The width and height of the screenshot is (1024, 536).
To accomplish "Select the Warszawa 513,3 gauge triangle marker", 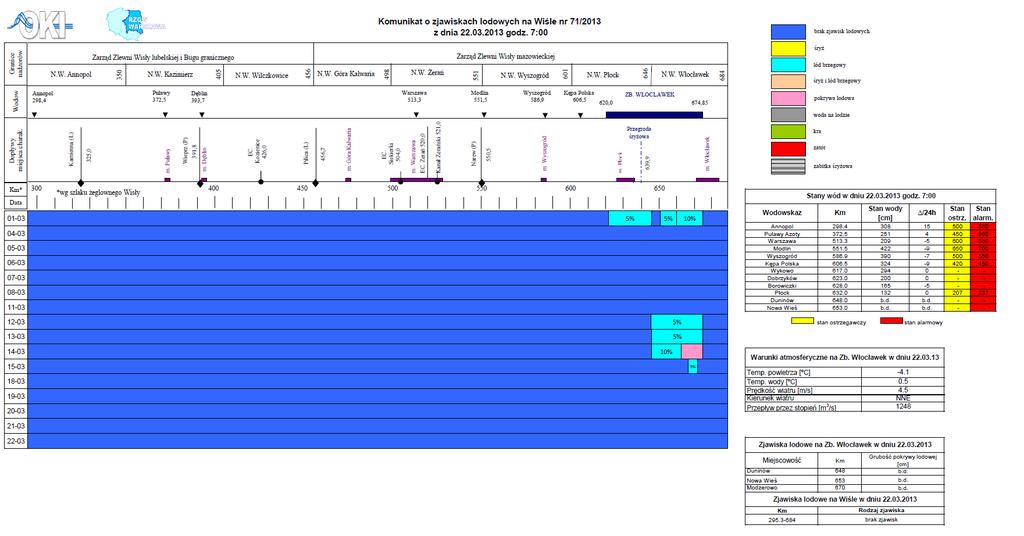I will tap(417, 115).
